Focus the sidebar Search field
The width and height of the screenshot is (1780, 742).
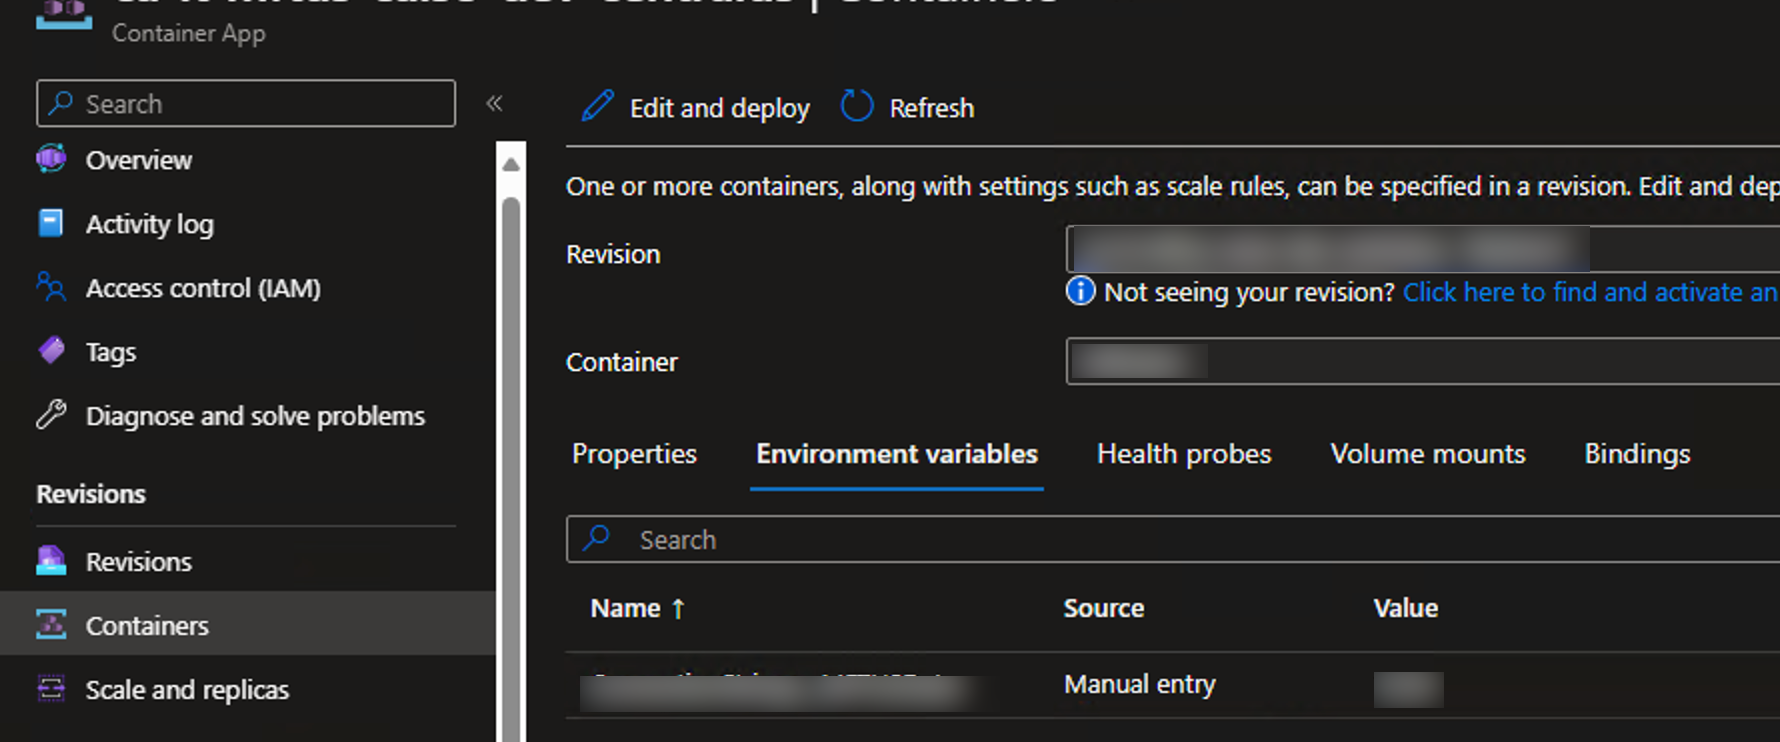coord(246,103)
